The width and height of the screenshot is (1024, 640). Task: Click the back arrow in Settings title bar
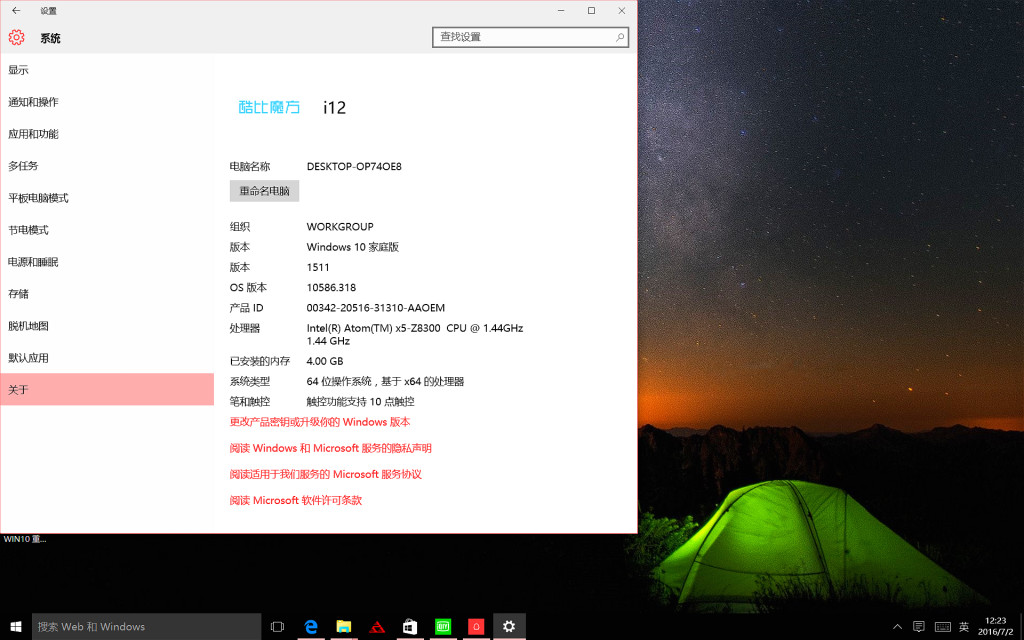[16, 10]
